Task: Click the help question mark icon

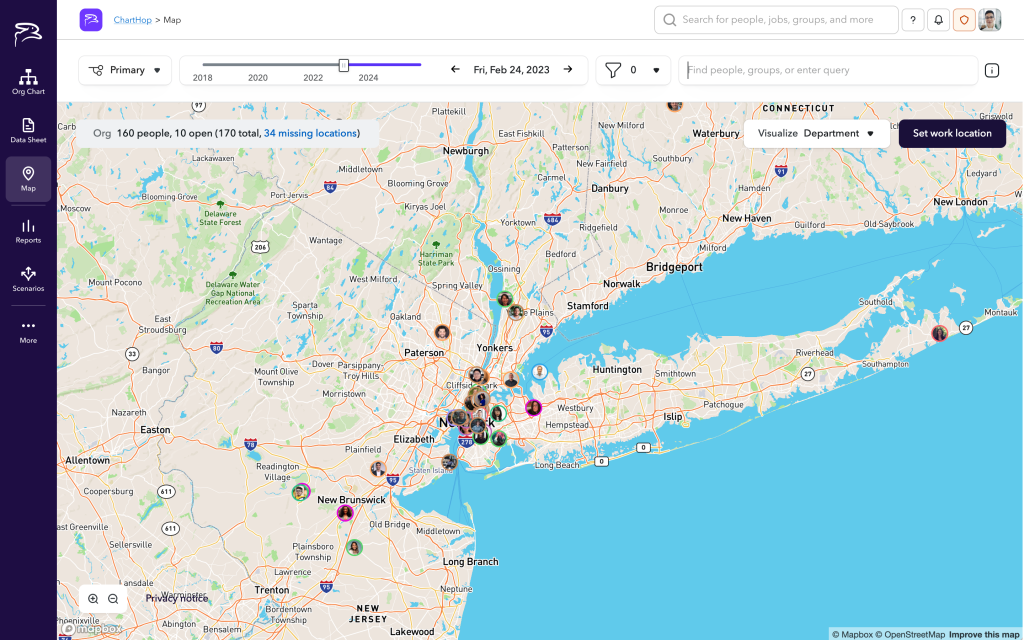Action: click(912, 20)
